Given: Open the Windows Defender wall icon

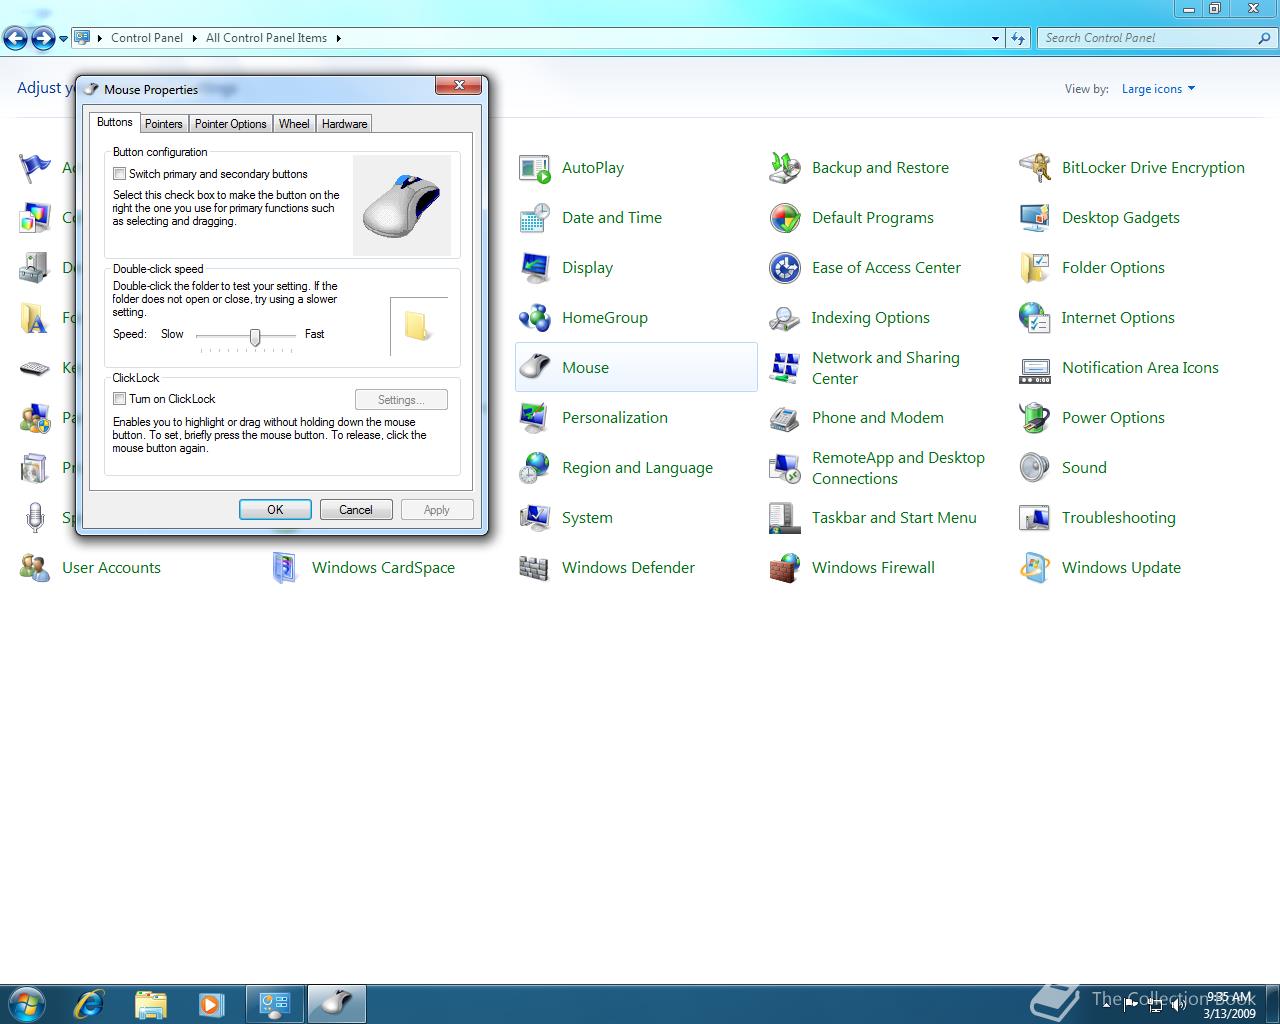Looking at the screenshot, I should tap(534, 568).
